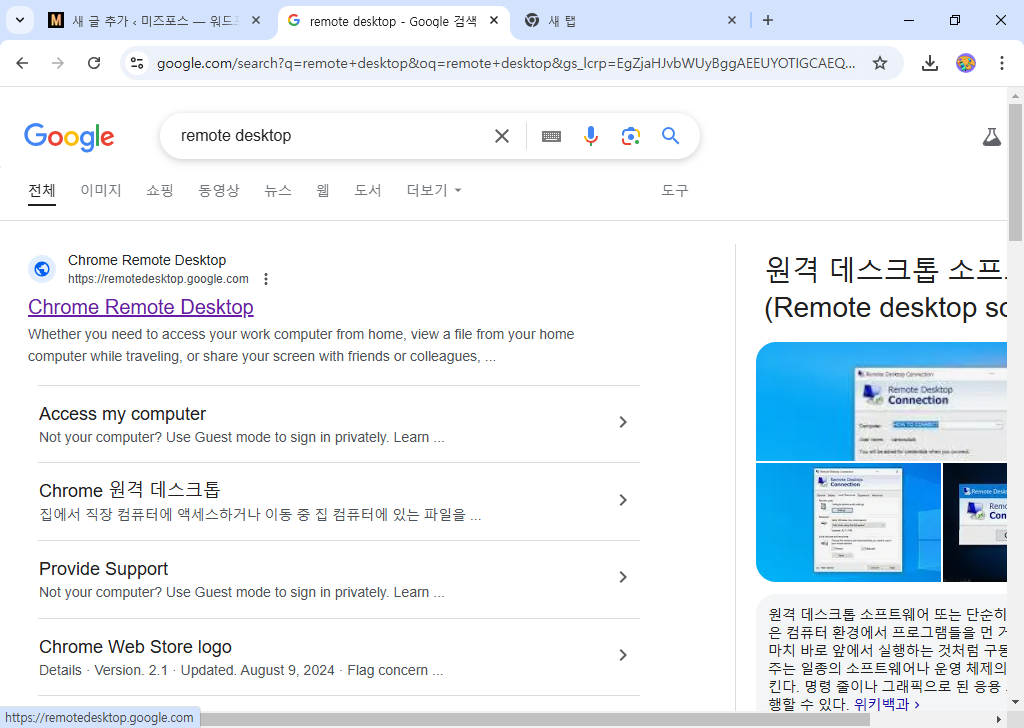Open the Chrome 원격 데스크톱 sitelink
Image resolution: width=1024 pixels, height=728 pixels.
pos(130,490)
